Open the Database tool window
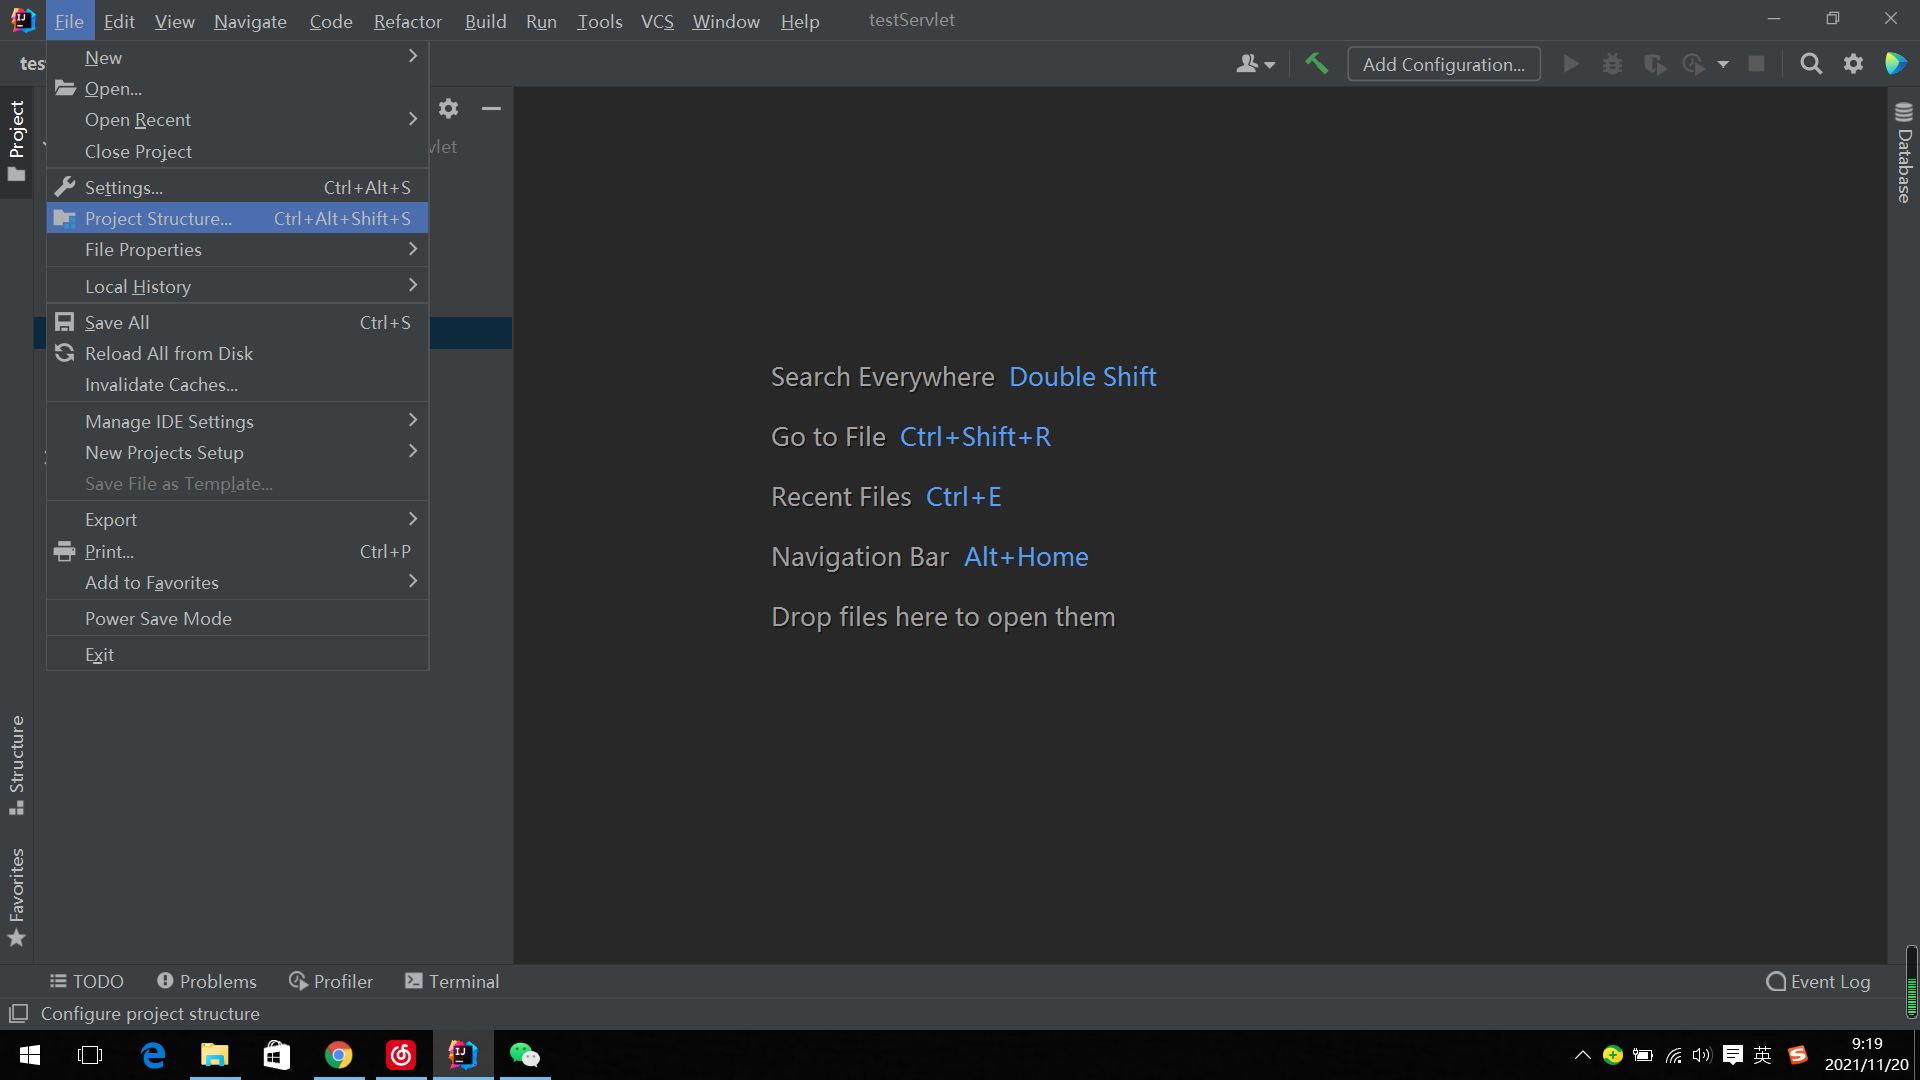 1904,152
